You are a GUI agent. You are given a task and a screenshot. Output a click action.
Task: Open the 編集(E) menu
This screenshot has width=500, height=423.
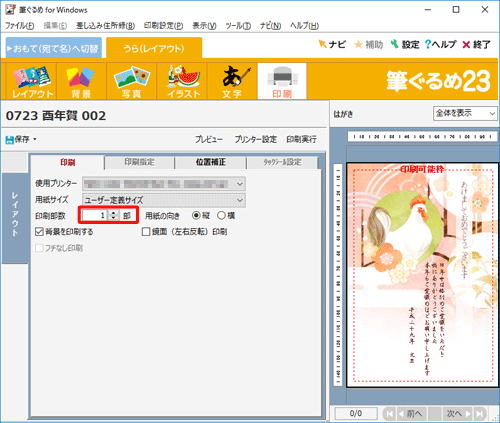[x=55, y=26]
